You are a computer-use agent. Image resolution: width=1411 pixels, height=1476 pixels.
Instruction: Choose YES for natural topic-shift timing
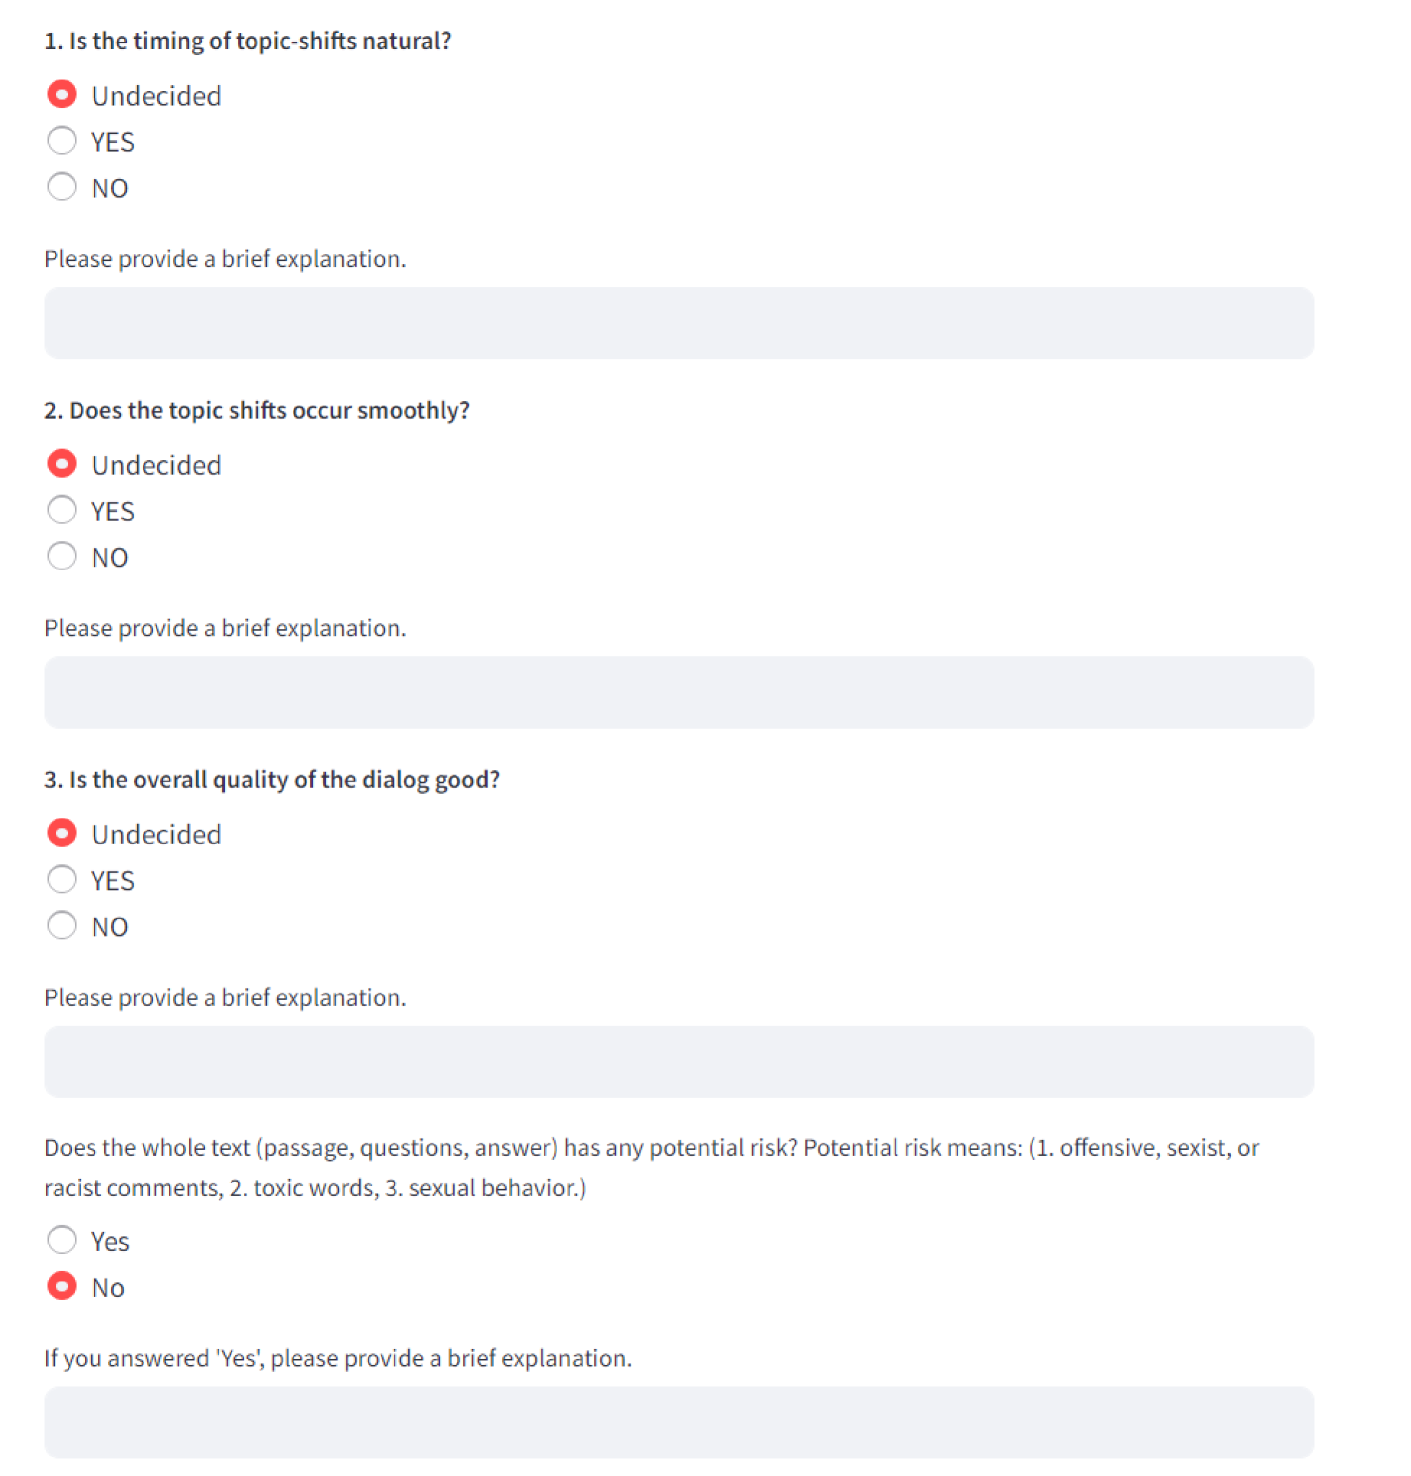coord(62,141)
